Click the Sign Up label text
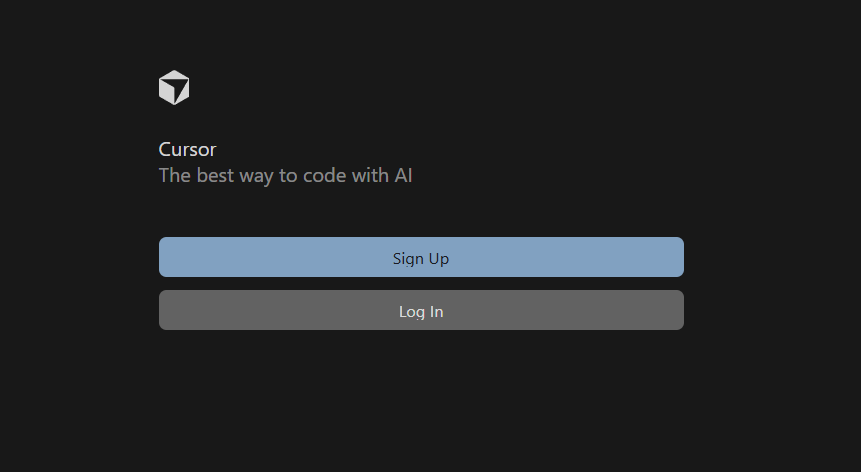The width and height of the screenshot is (861, 472). (421, 258)
